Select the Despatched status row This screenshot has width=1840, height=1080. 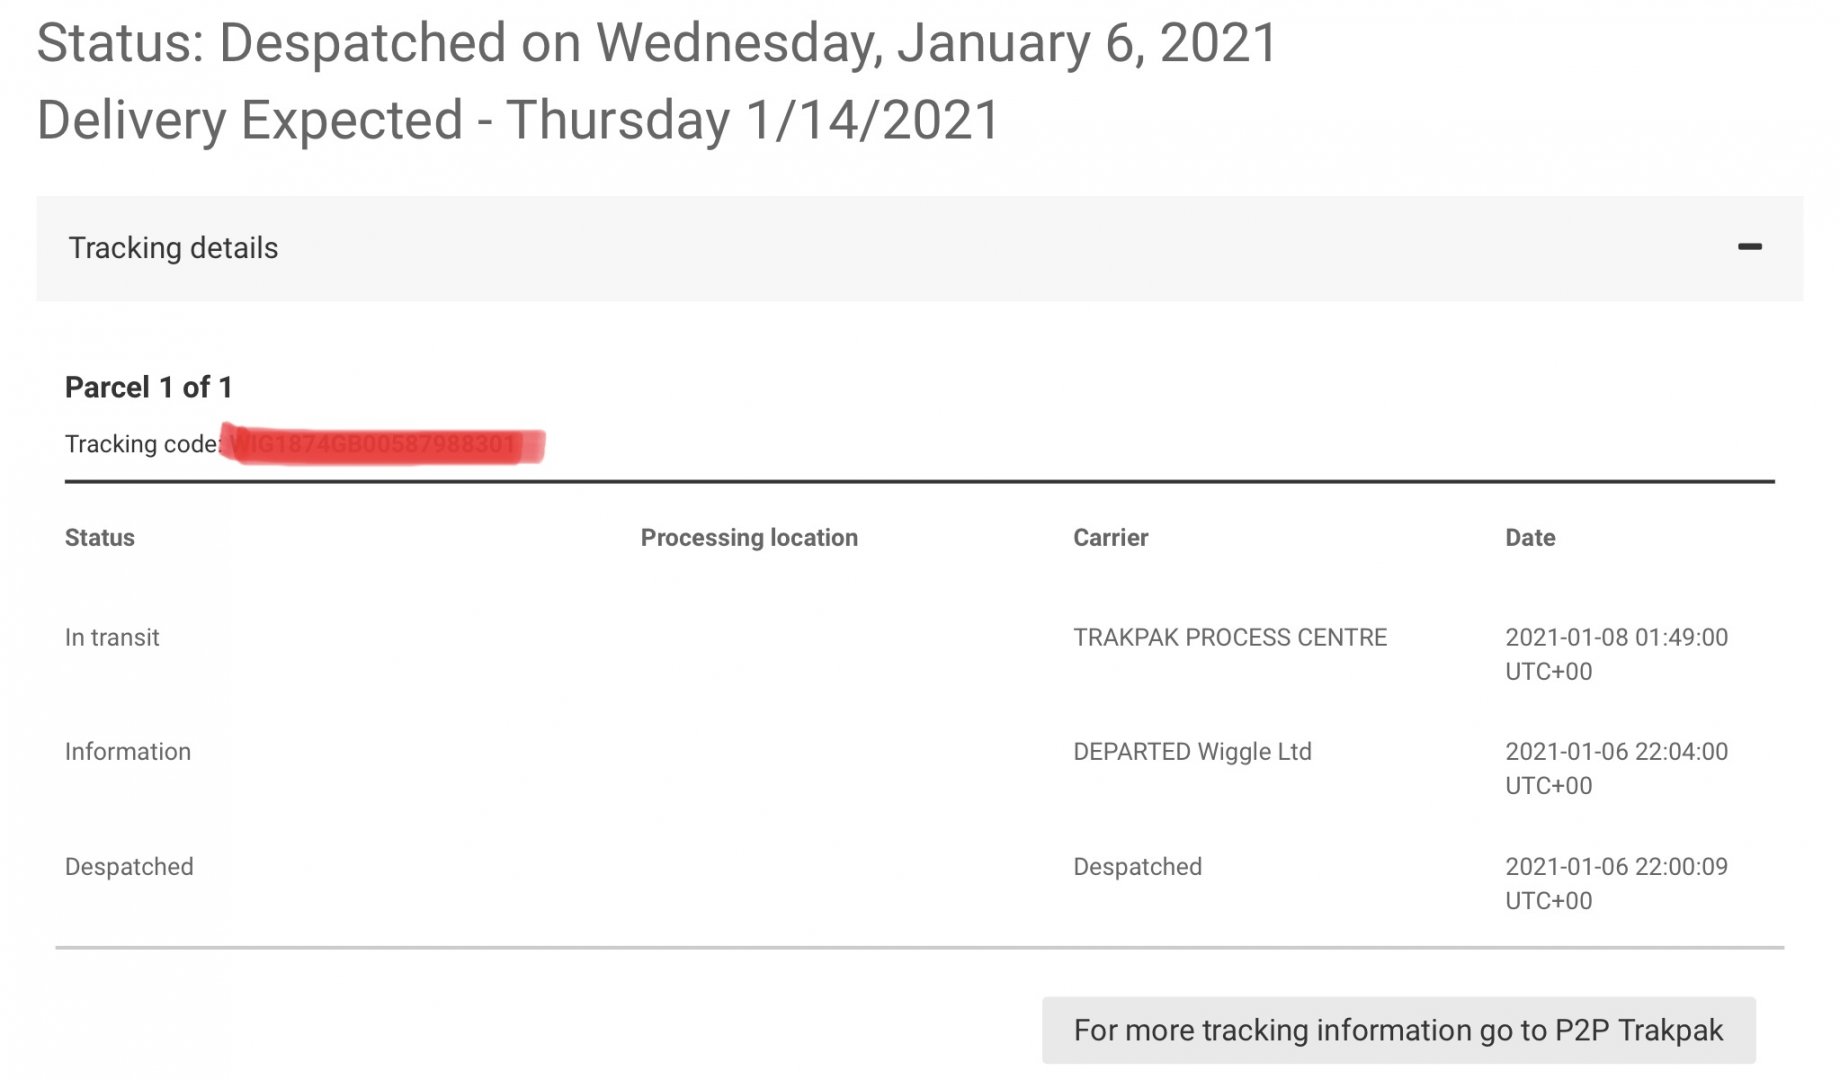129,867
